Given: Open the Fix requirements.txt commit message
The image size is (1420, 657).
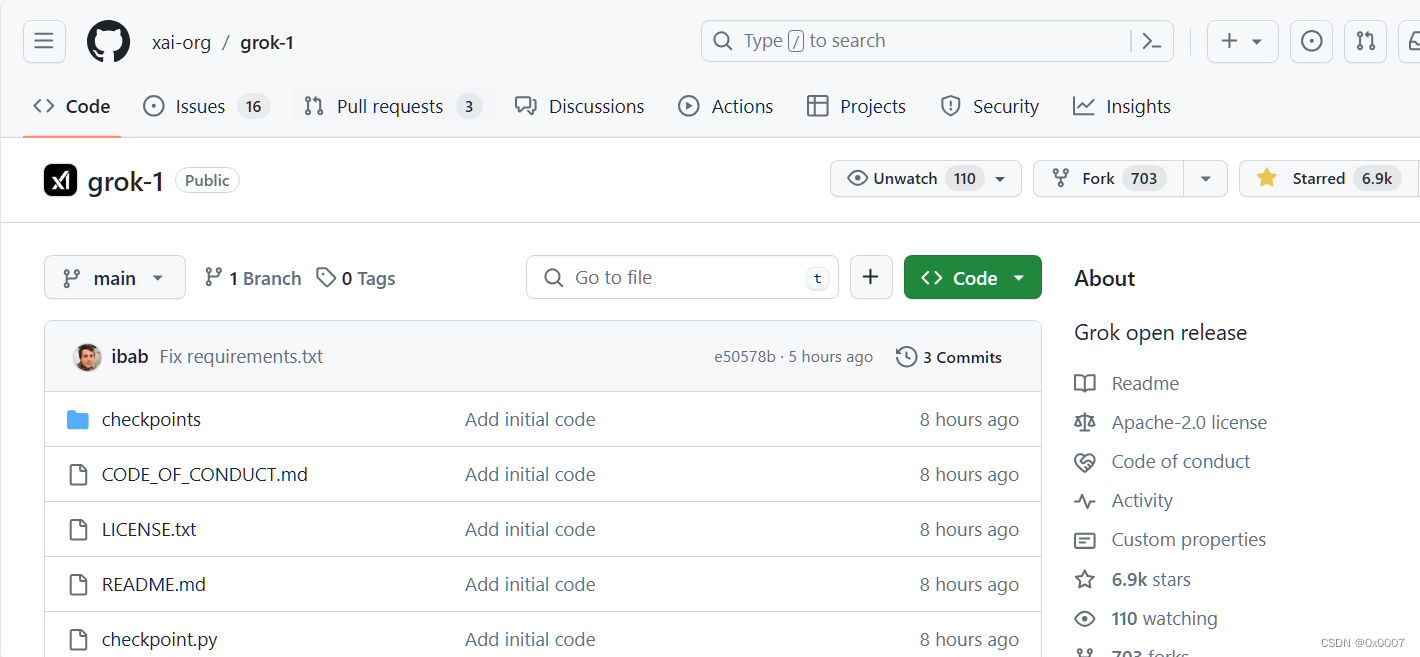Looking at the screenshot, I should tap(241, 357).
